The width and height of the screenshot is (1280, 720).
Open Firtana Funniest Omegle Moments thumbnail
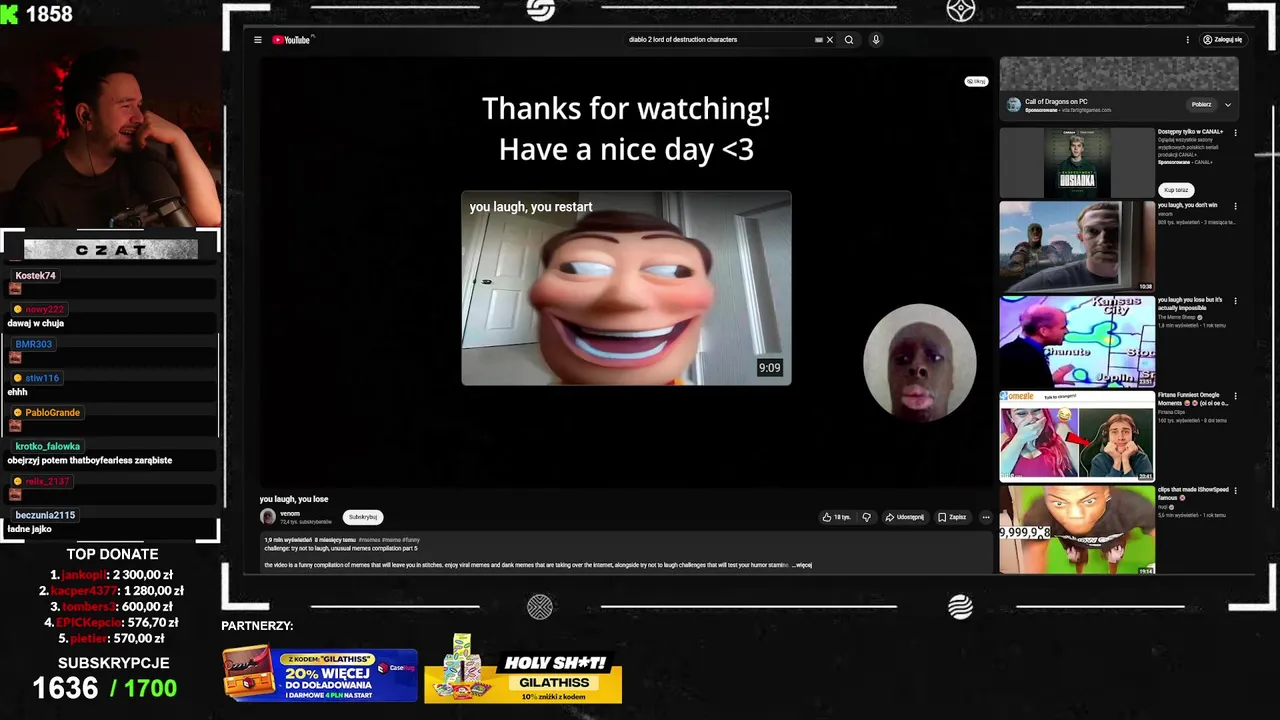[1077, 436]
